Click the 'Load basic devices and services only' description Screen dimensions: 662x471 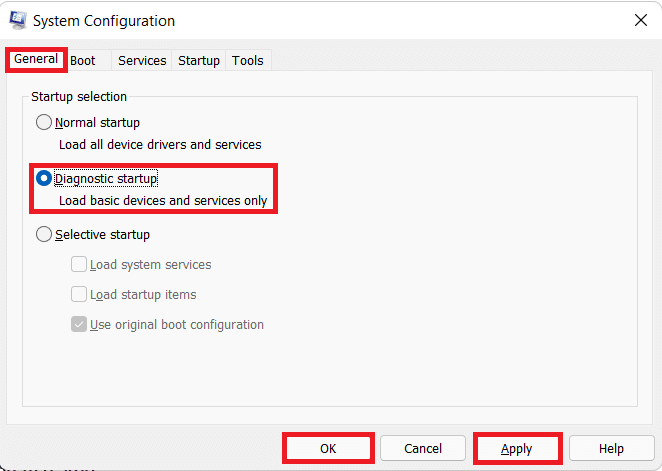(x=163, y=201)
